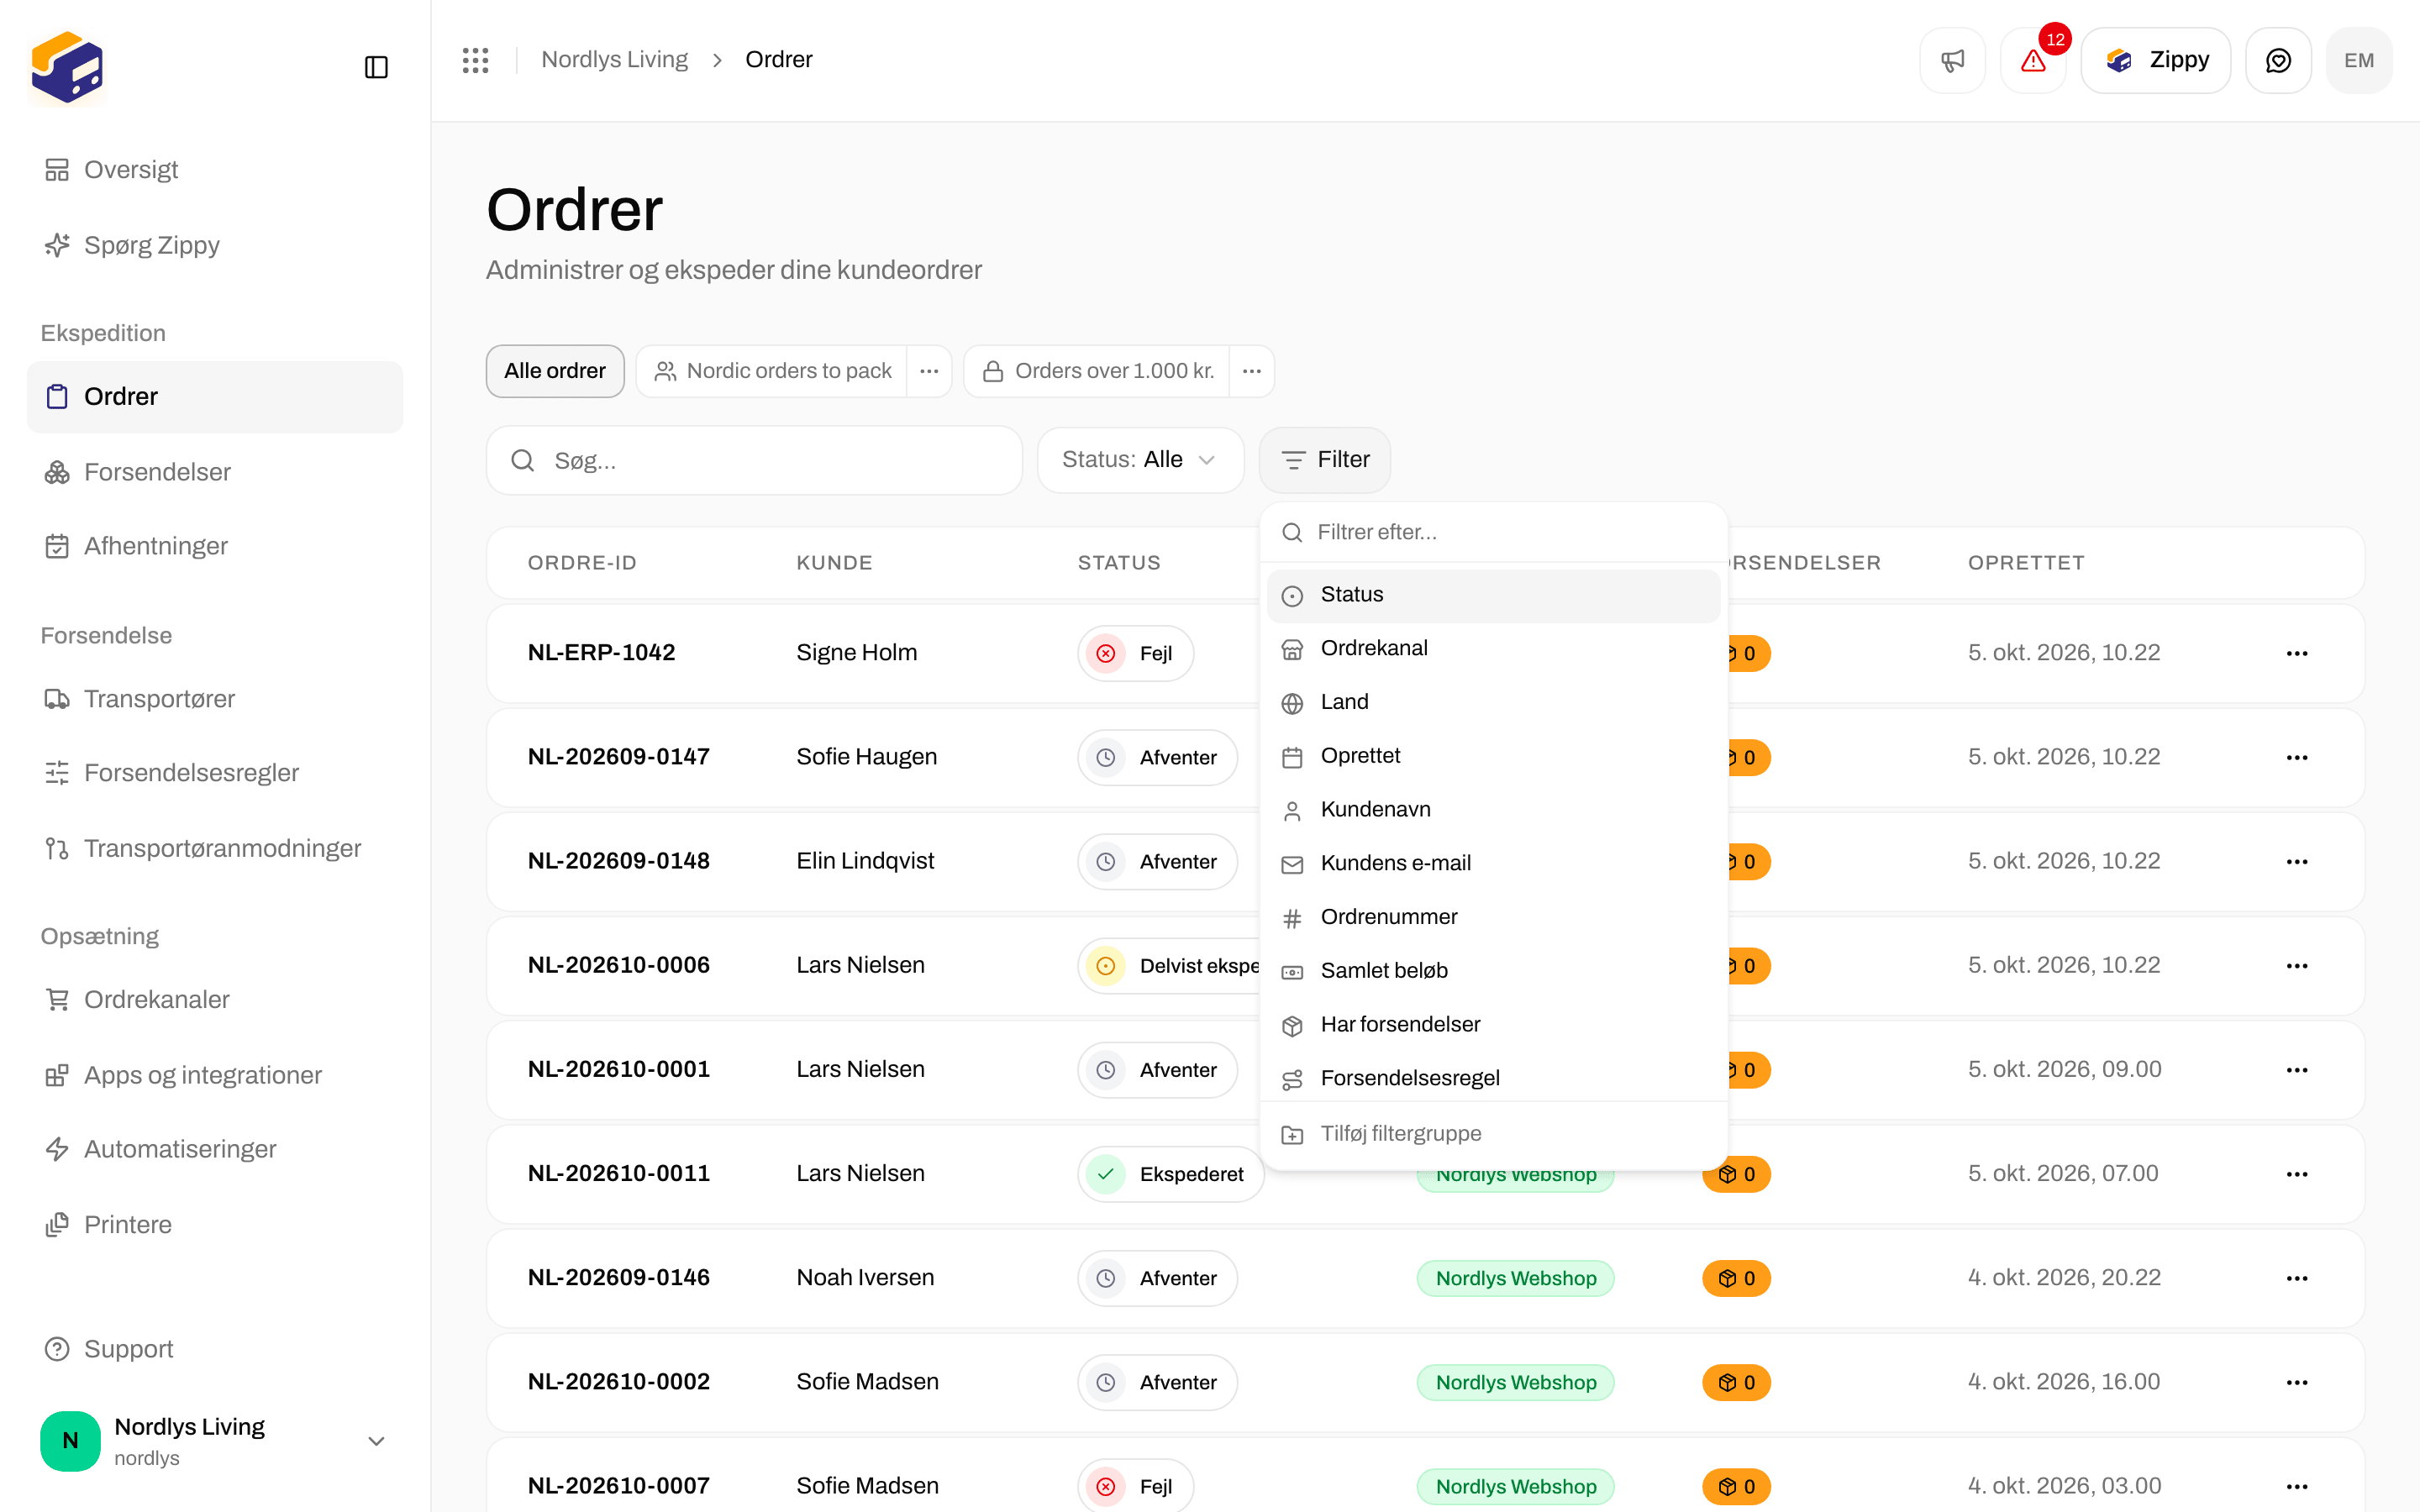2420x1512 pixels.
Task: Open row actions for NL-ERP-1042
Action: point(2297,653)
